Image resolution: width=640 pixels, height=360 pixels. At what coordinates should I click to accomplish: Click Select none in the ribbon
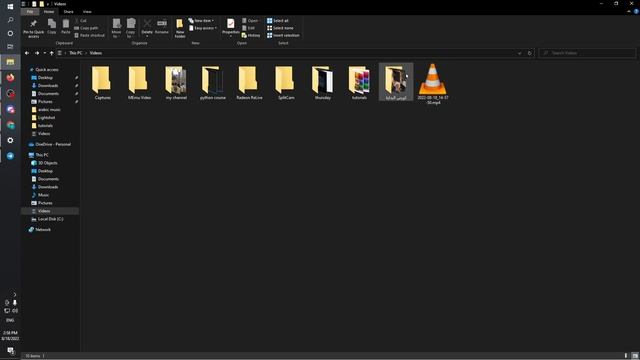280,28
